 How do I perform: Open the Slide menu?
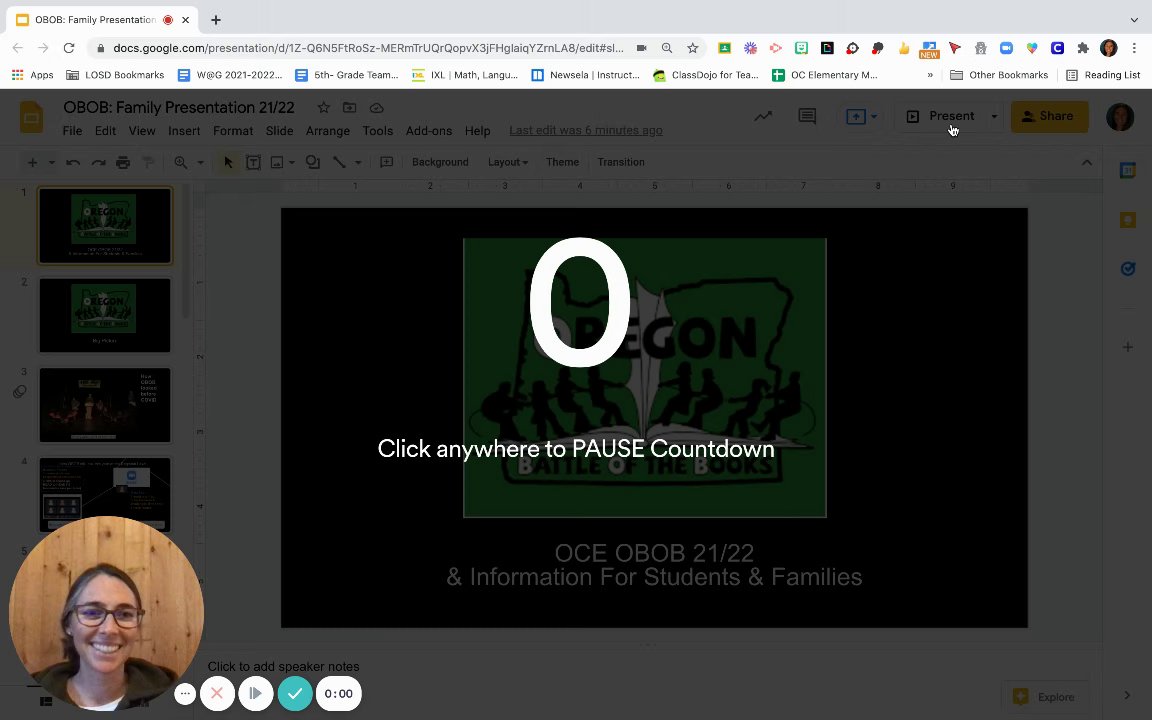coord(279,131)
